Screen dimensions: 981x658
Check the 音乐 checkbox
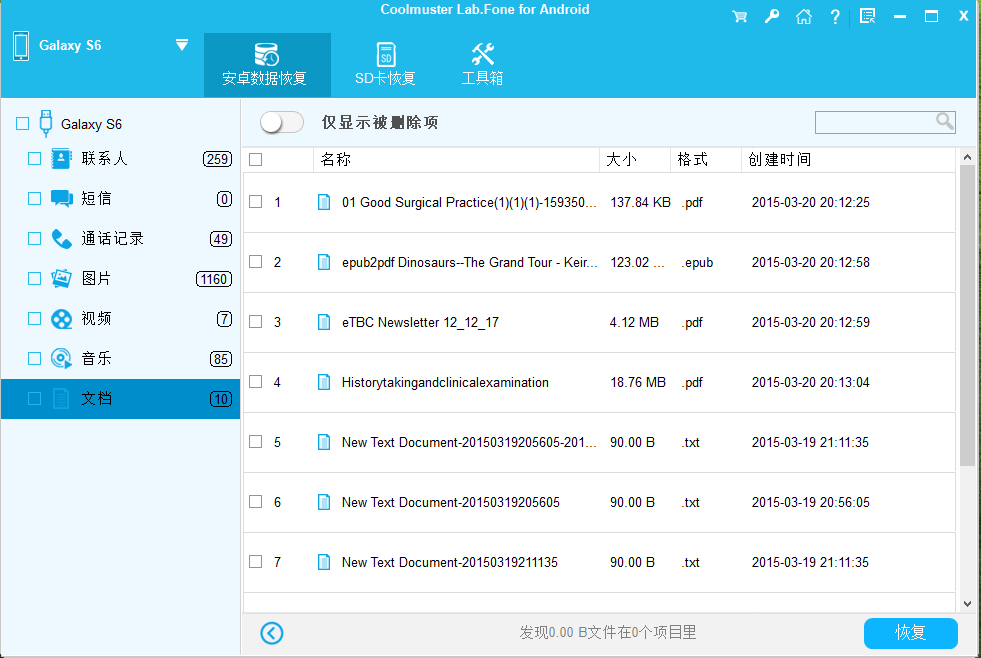click(x=34, y=358)
